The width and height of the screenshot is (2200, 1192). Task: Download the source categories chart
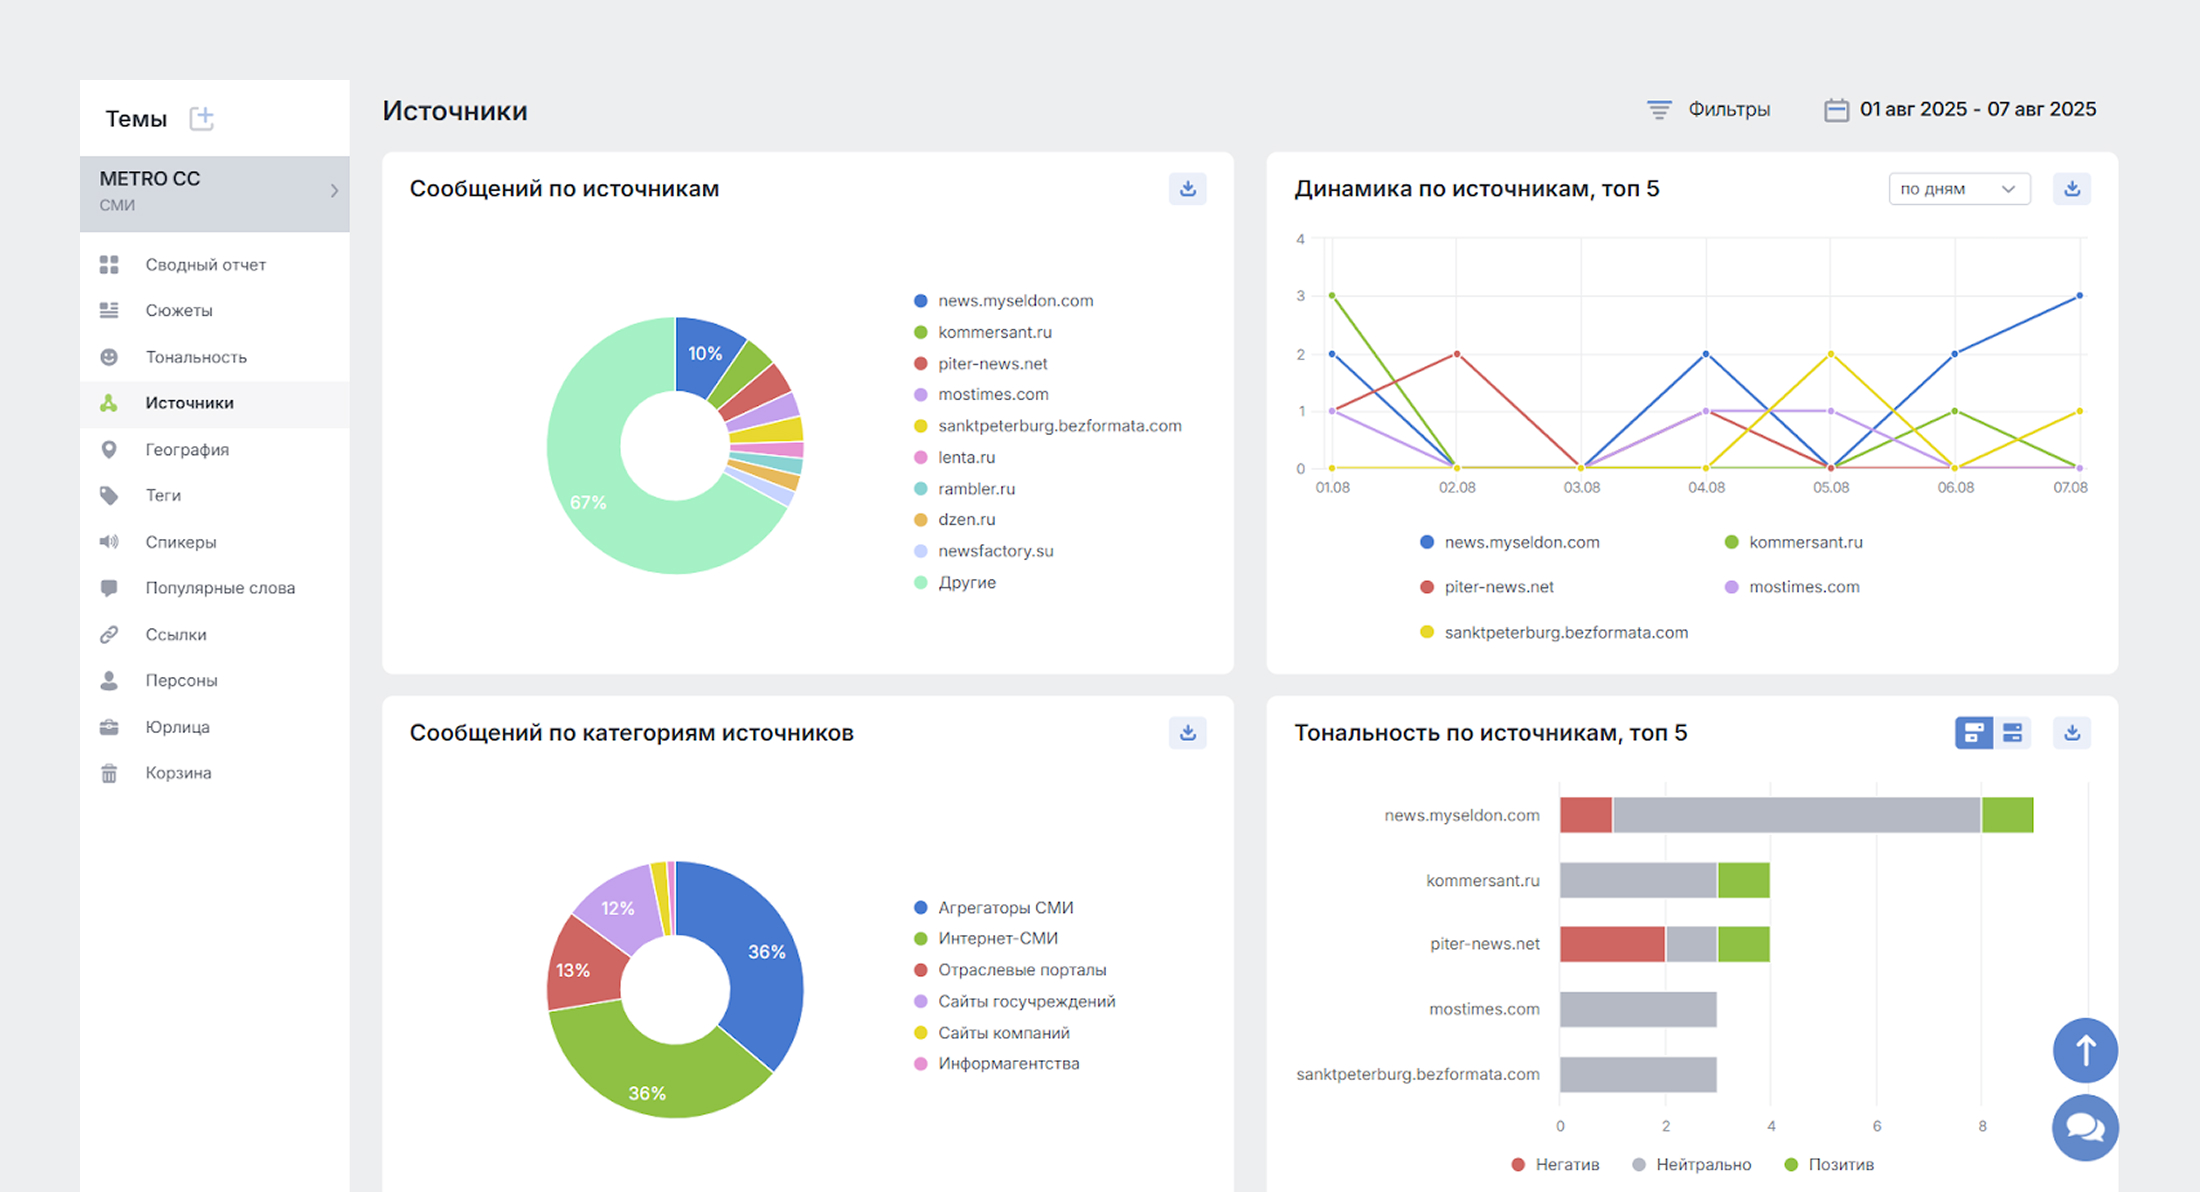click(x=1187, y=733)
